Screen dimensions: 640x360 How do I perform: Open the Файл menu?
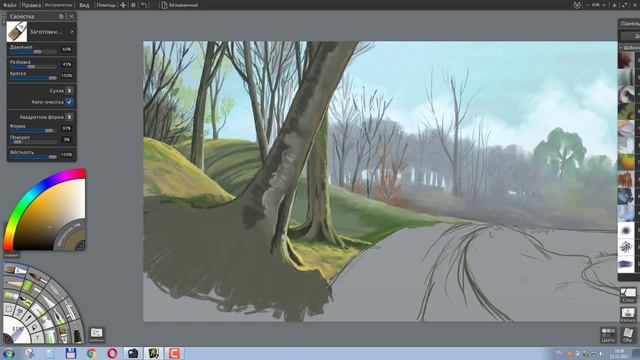[9, 5]
